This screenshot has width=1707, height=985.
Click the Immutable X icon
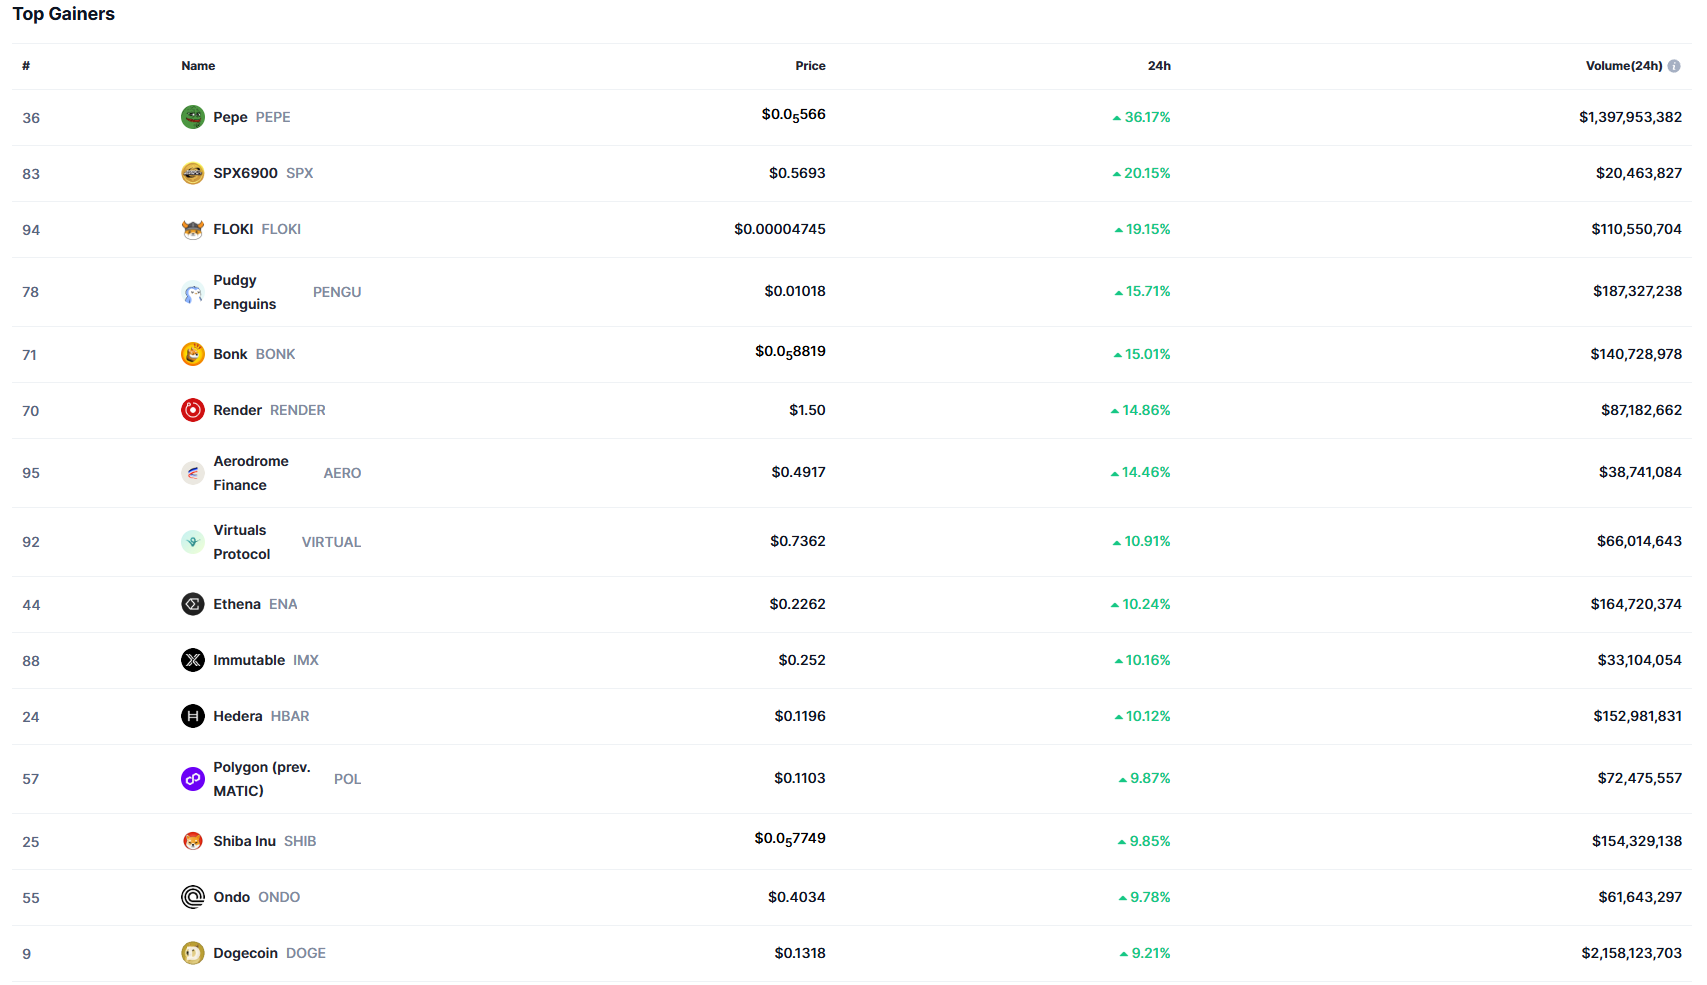click(x=192, y=660)
